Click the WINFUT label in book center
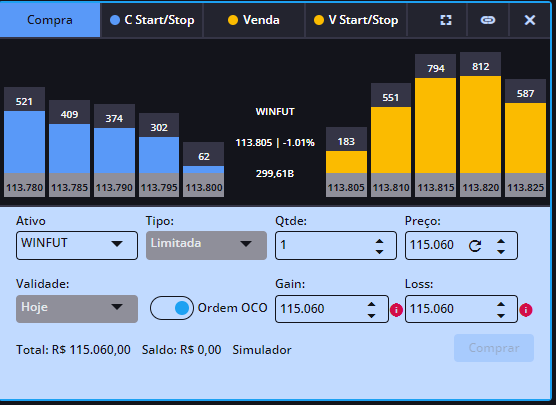The height and width of the screenshot is (405, 556). pyautogui.click(x=275, y=112)
